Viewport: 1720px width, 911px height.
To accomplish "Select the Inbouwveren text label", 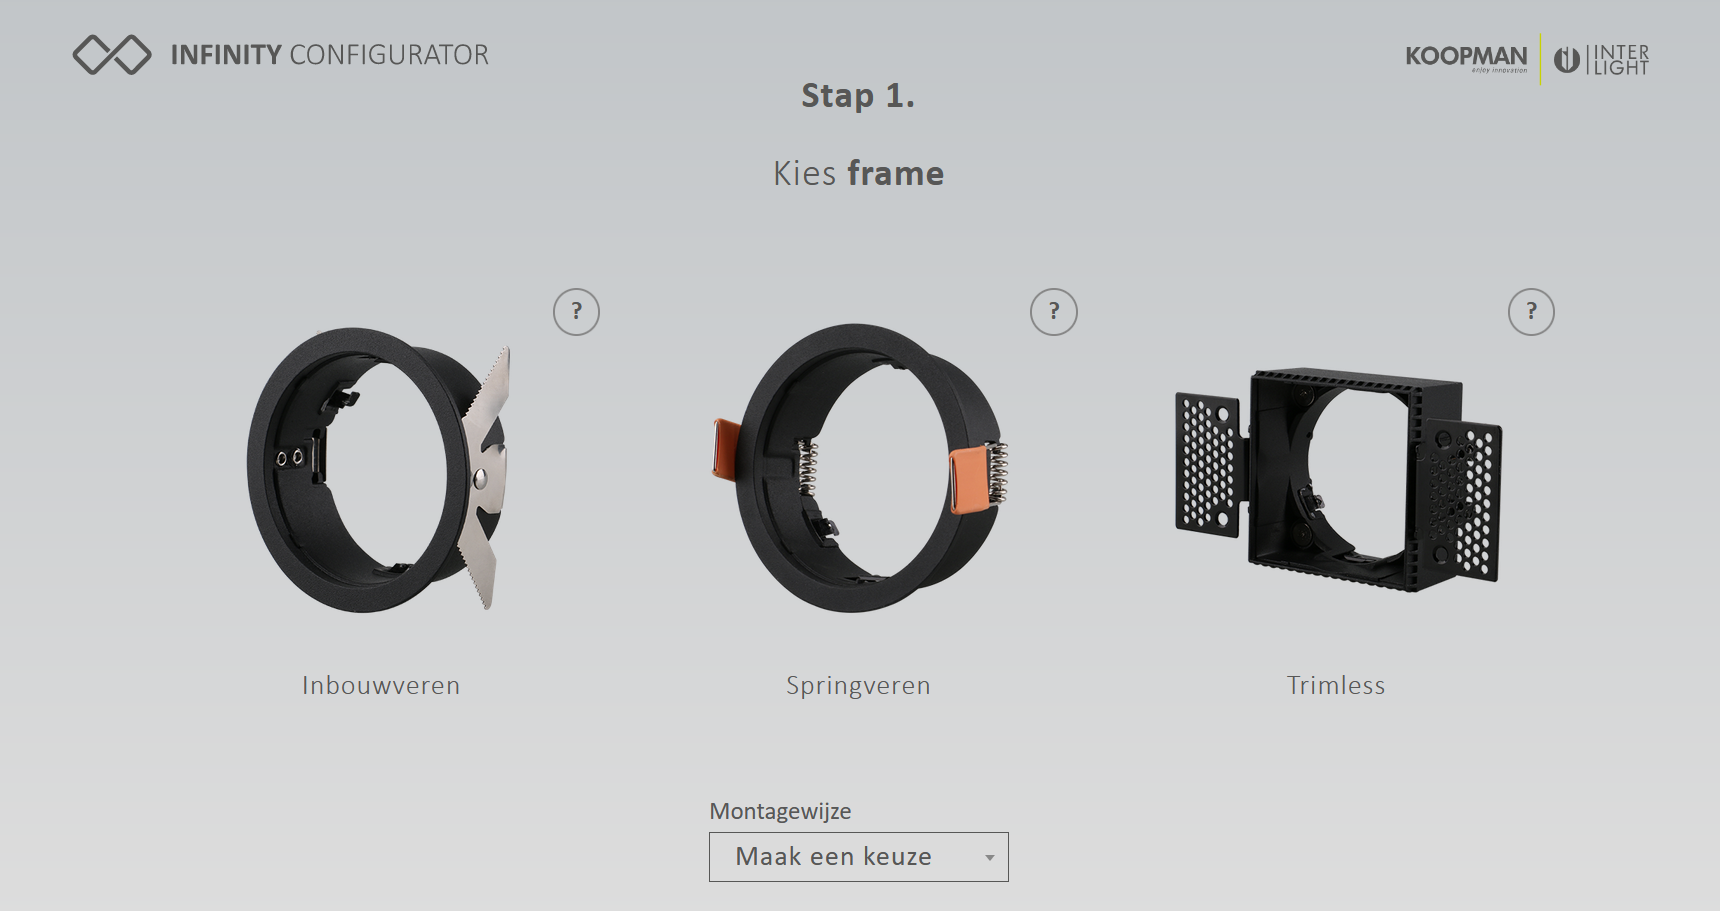I will click(x=381, y=685).
